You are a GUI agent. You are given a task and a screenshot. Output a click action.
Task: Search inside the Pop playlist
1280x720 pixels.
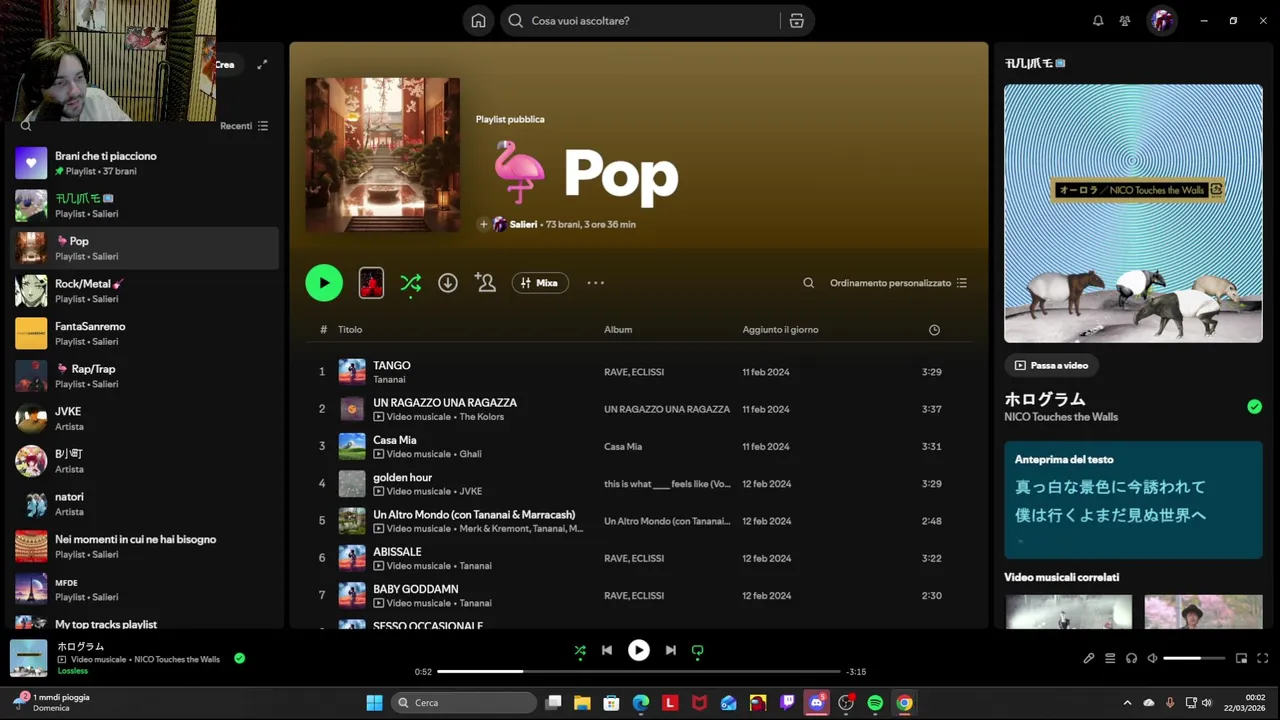[x=808, y=283]
